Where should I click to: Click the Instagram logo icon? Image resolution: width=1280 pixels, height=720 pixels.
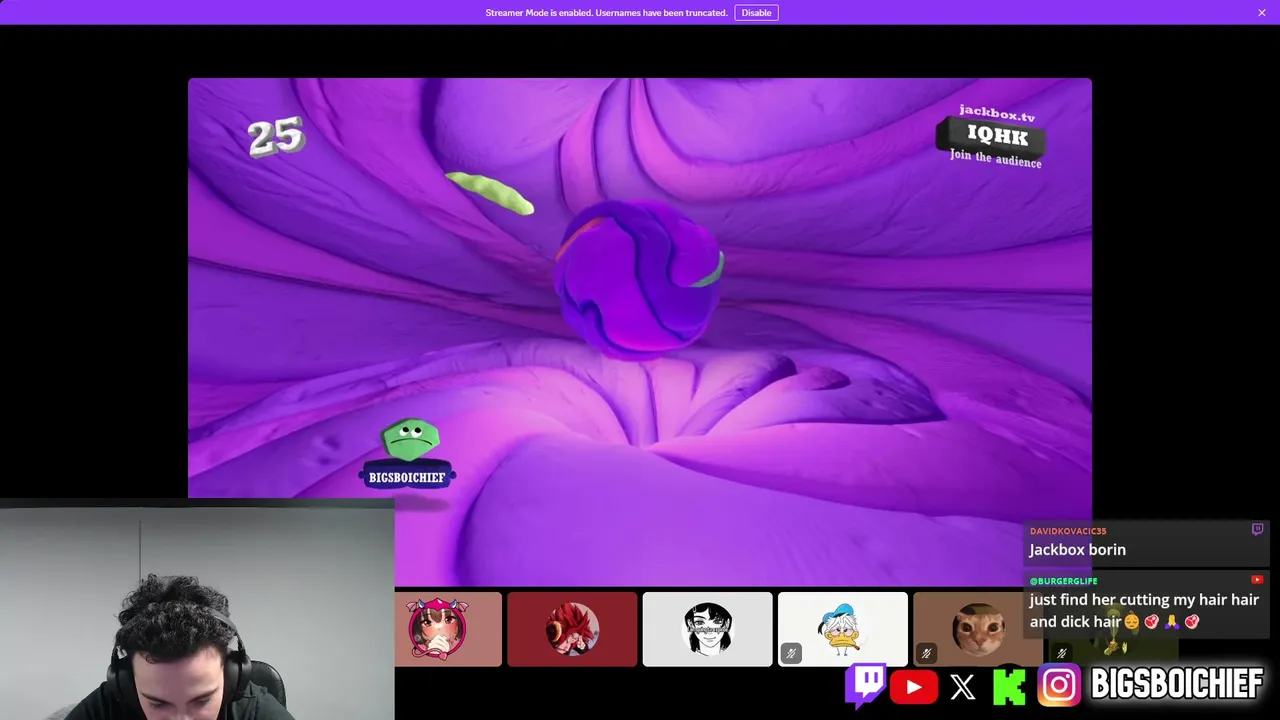(1059, 686)
